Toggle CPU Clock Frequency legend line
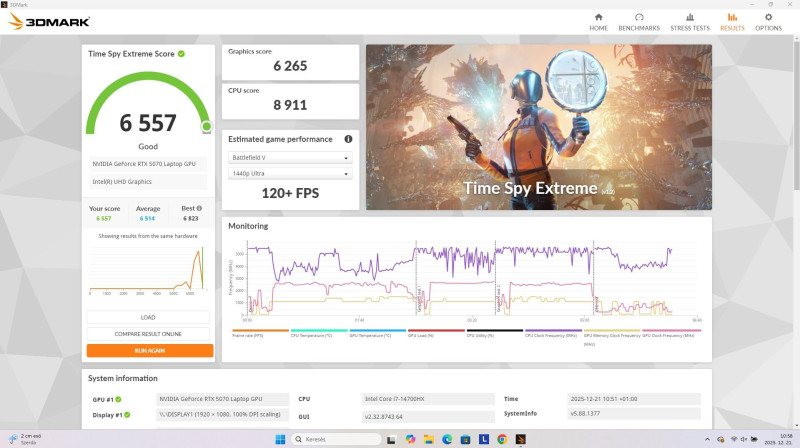Viewport: 800px width, 448px height. pyautogui.click(x=554, y=333)
